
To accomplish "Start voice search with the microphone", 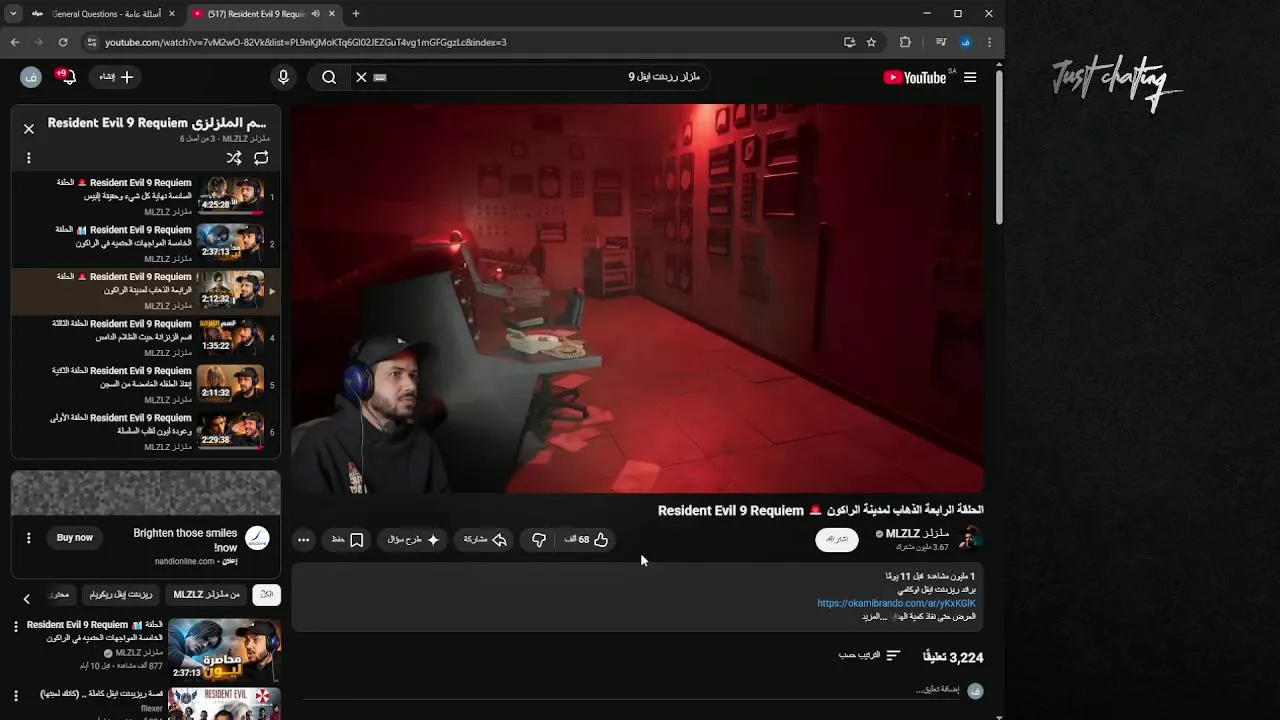I will pos(283,77).
